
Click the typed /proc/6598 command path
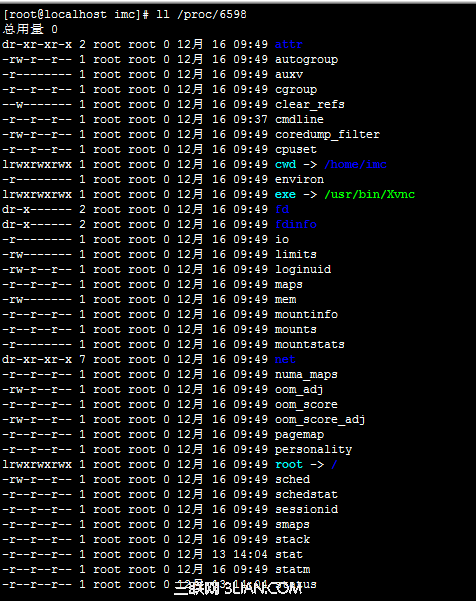[x=212, y=15]
